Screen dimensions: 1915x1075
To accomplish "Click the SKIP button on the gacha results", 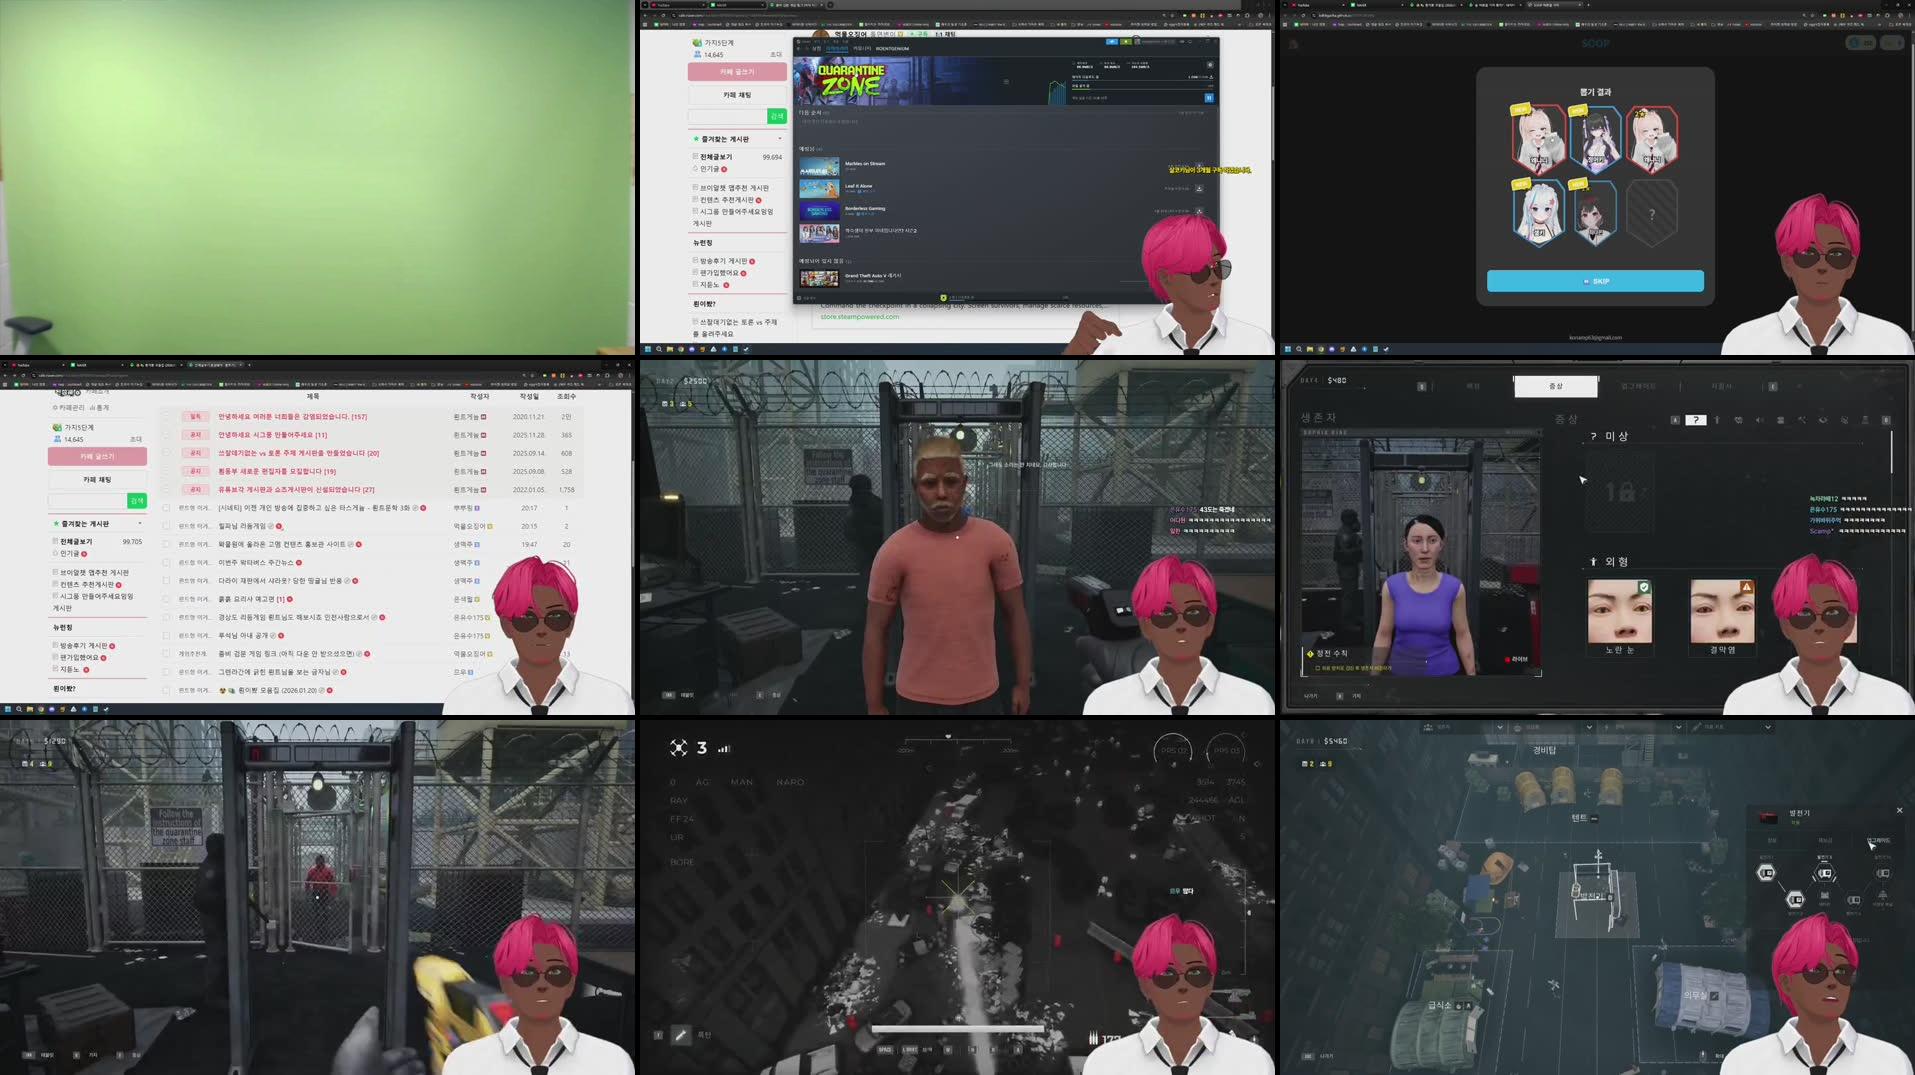I will tap(1595, 281).
